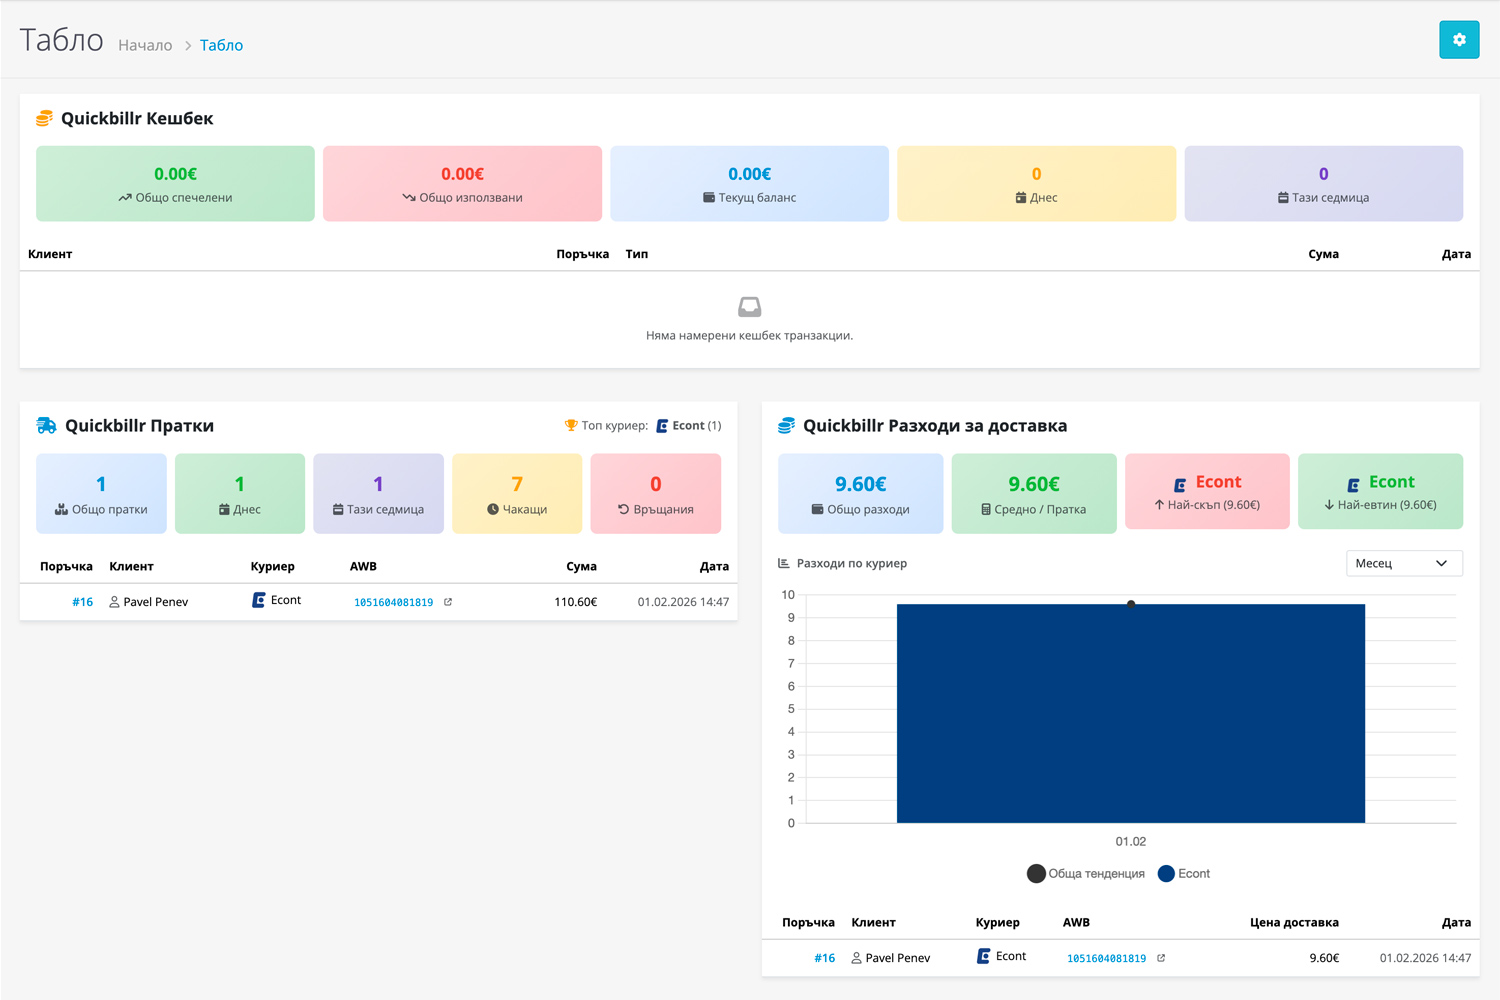Click the external link icon beside shipments AWB
This screenshot has width=1500, height=1000.
tap(448, 602)
